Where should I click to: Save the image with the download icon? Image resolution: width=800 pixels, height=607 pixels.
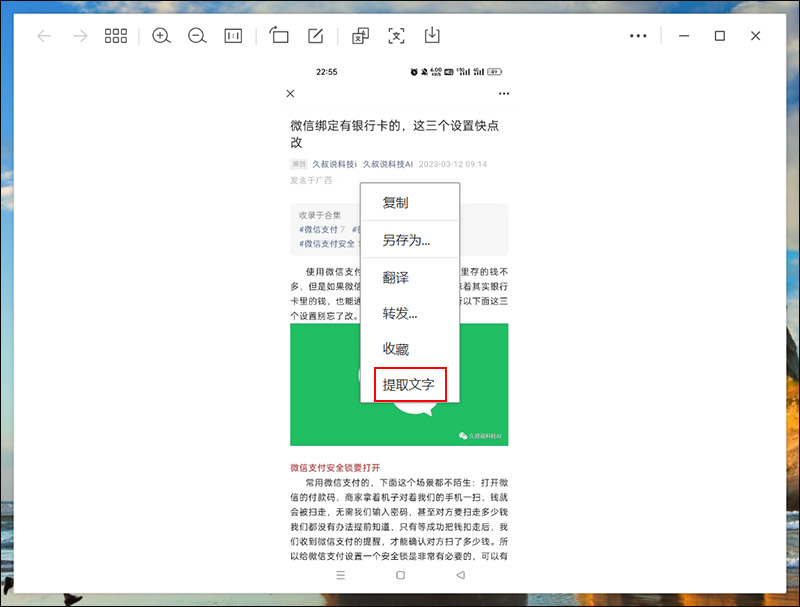(431, 36)
